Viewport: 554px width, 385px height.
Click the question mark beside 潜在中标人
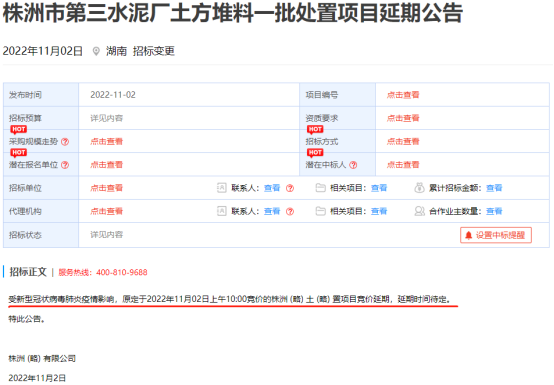(x=353, y=165)
